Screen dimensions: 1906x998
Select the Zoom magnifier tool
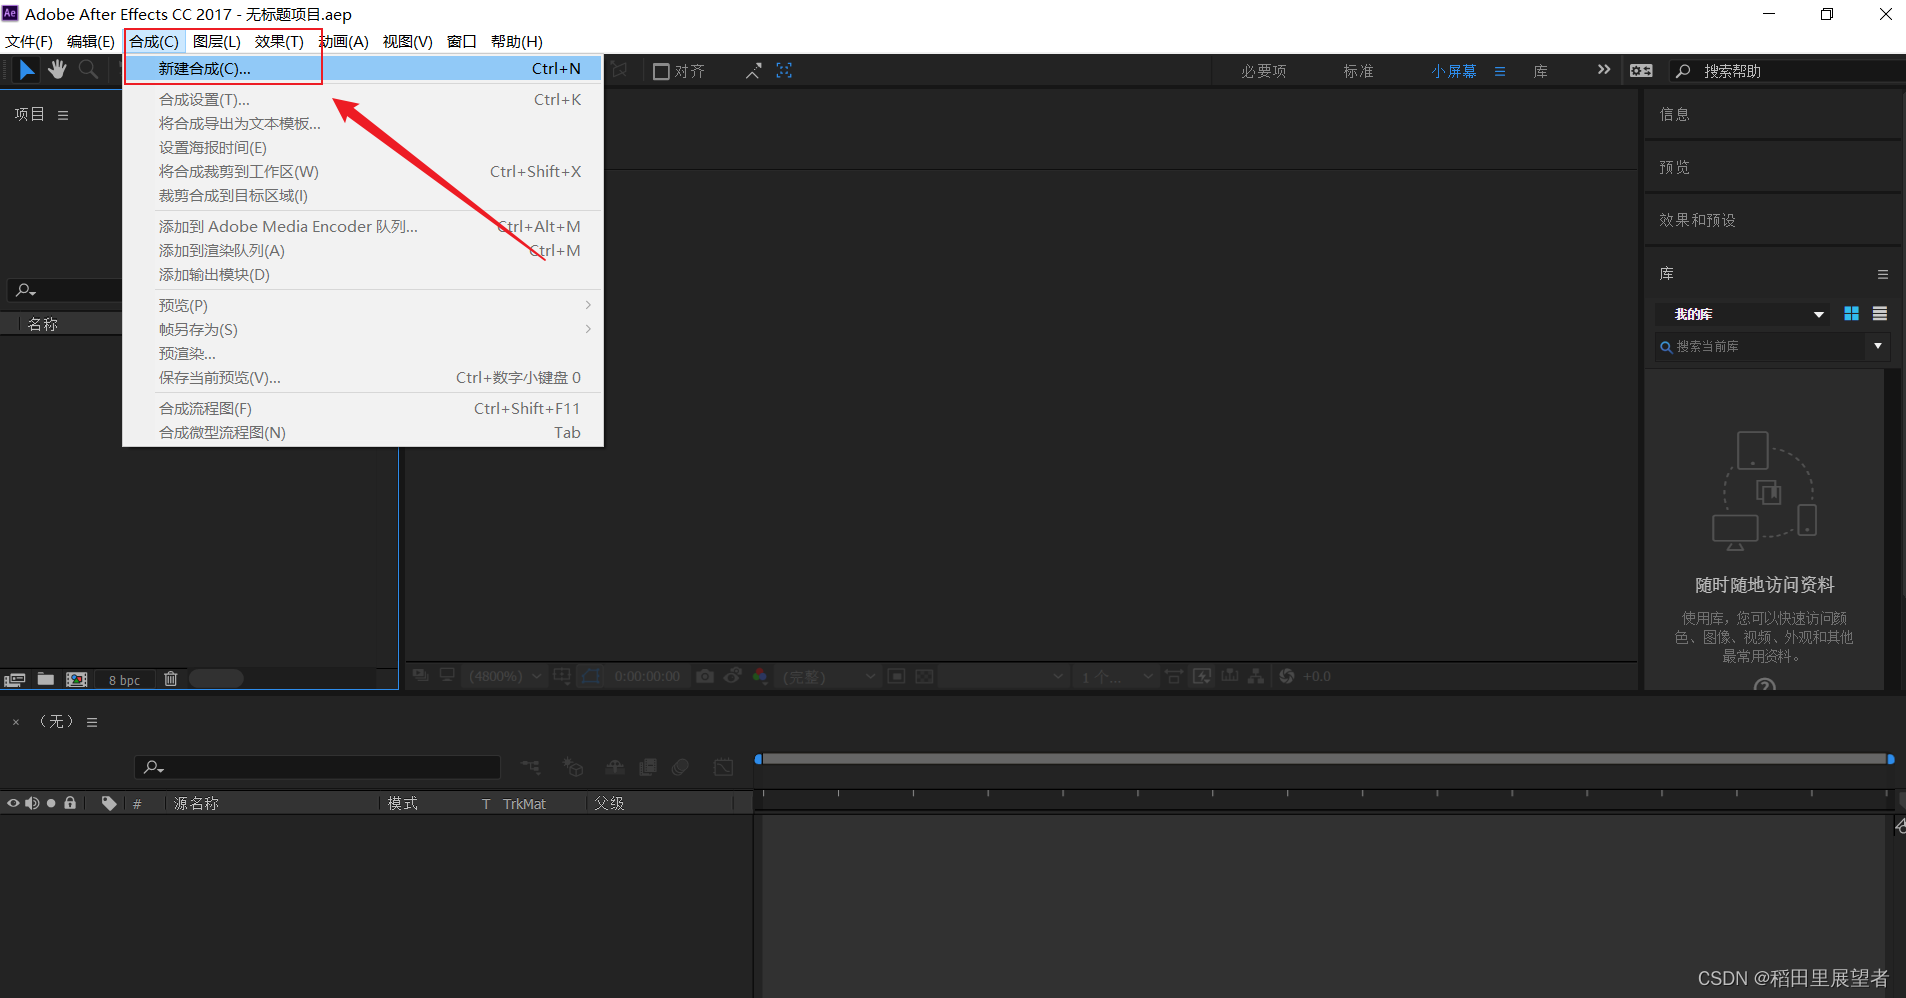(x=88, y=69)
